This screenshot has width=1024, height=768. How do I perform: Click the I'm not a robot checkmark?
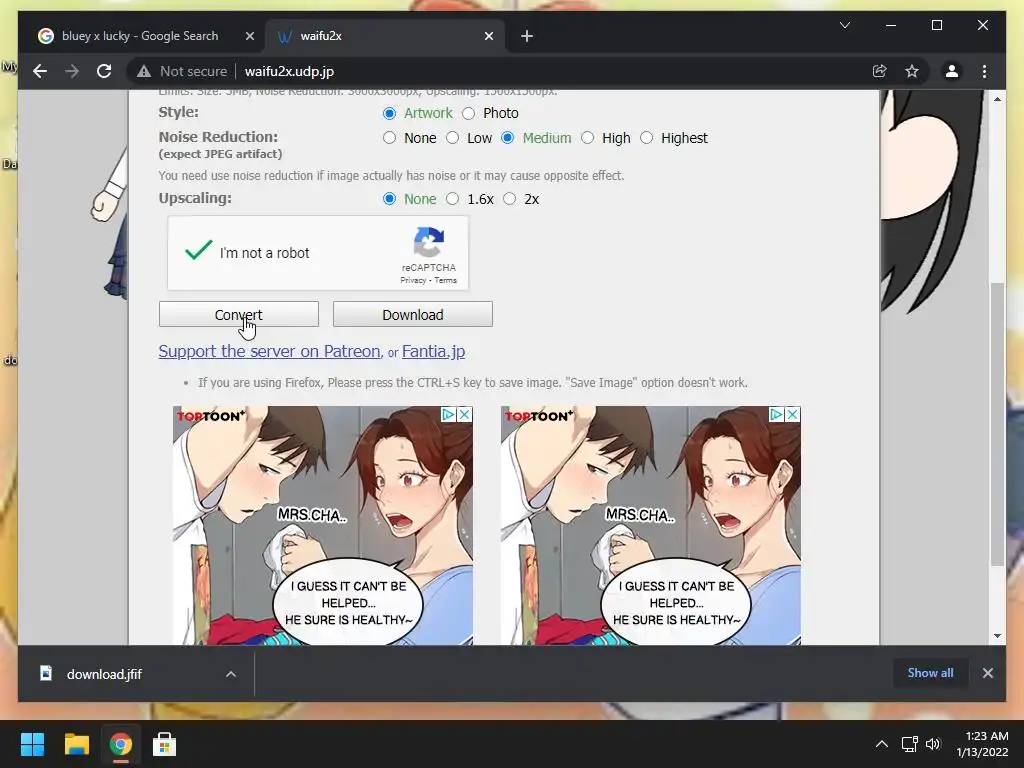click(198, 250)
